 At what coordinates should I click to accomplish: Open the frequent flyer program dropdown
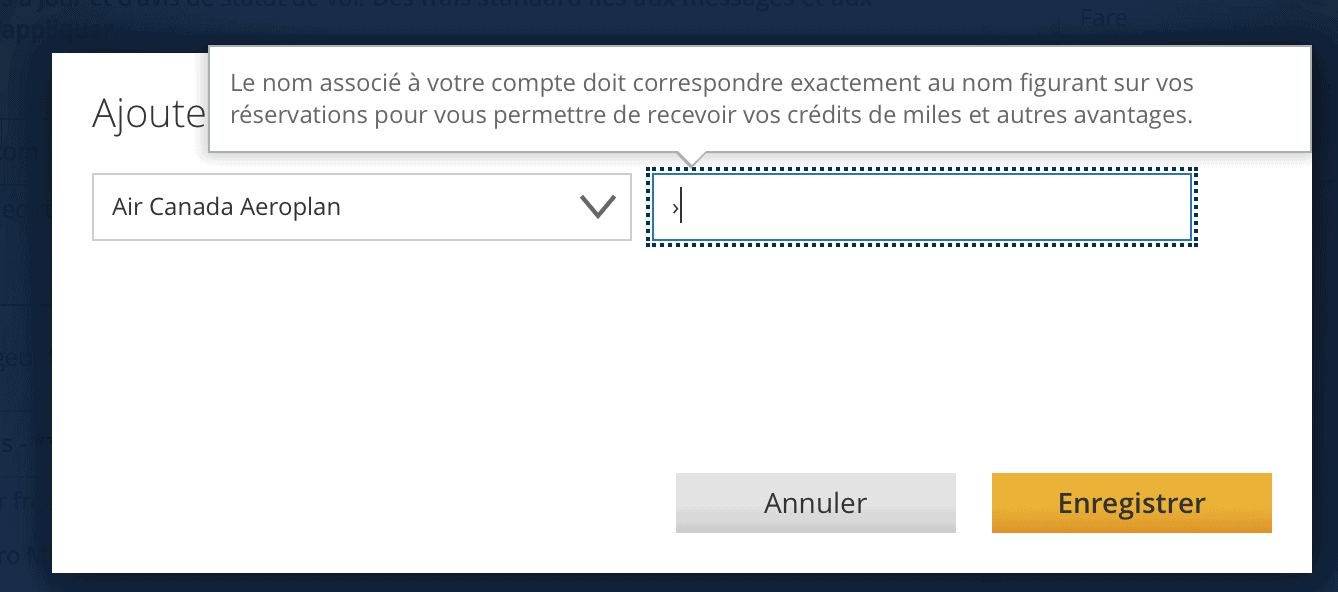[x=362, y=207]
